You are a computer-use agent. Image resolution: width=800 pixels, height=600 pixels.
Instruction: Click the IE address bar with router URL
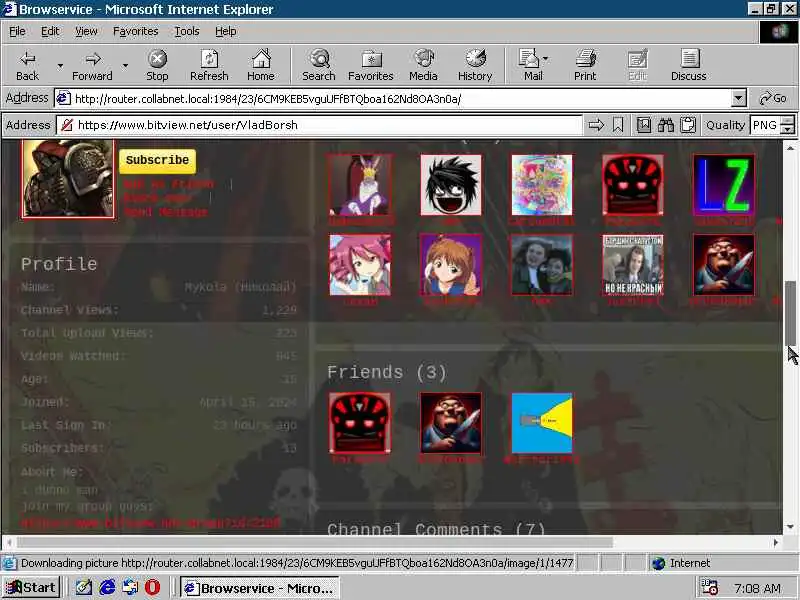[393, 98]
